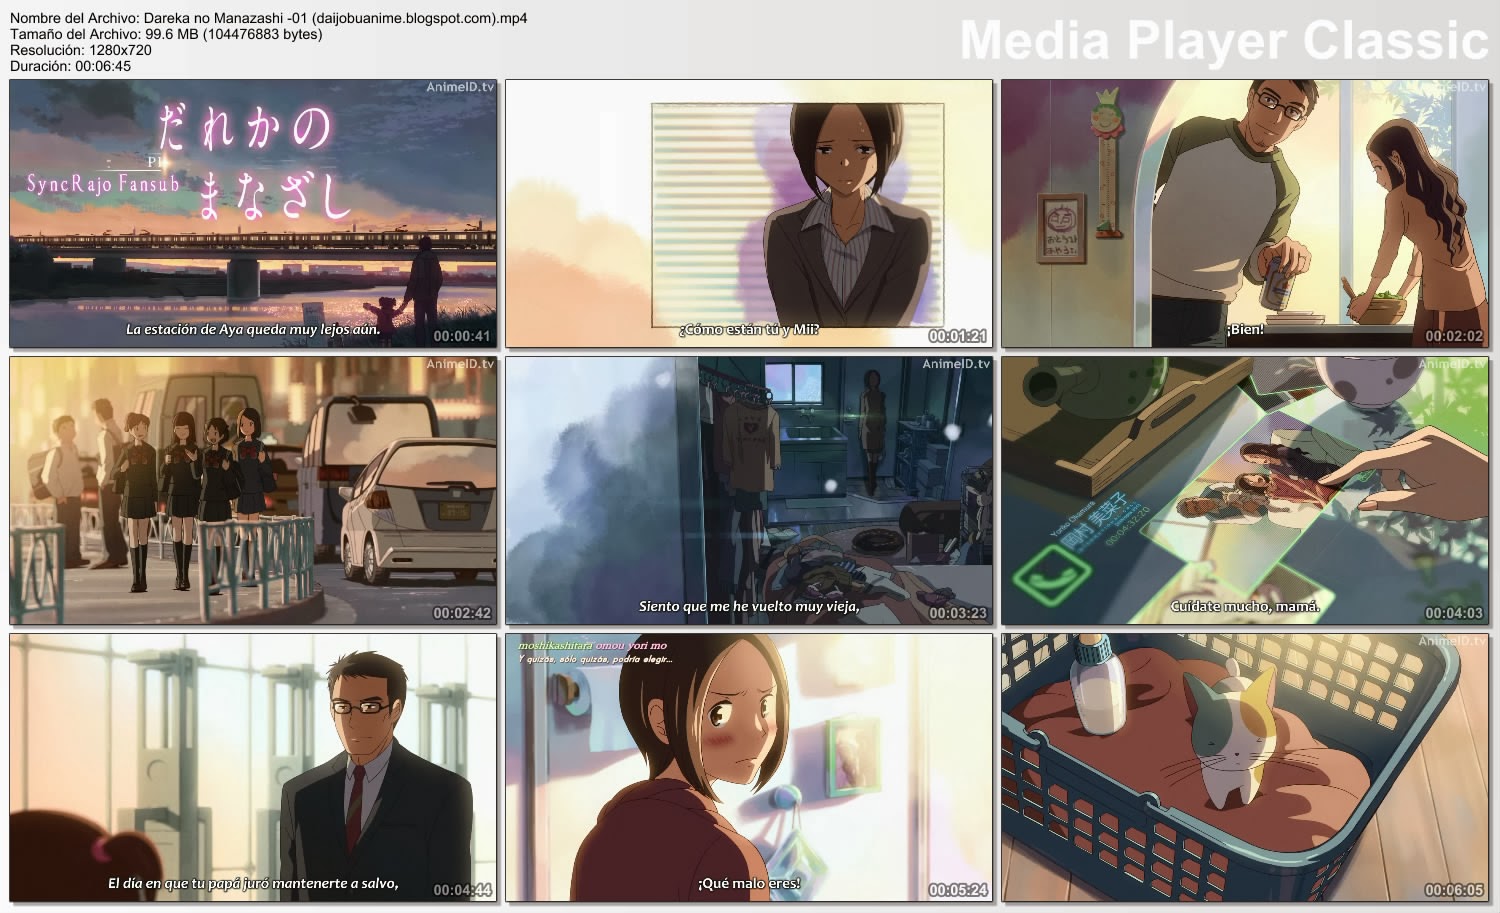
Task: Click the subtitle '¡Bien!'
Action: click(x=1245, y=329)
